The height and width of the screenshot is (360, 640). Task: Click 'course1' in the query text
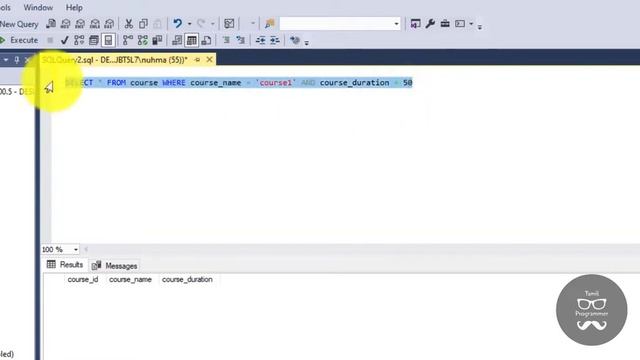pyautogui.click(x=276, y=83)
